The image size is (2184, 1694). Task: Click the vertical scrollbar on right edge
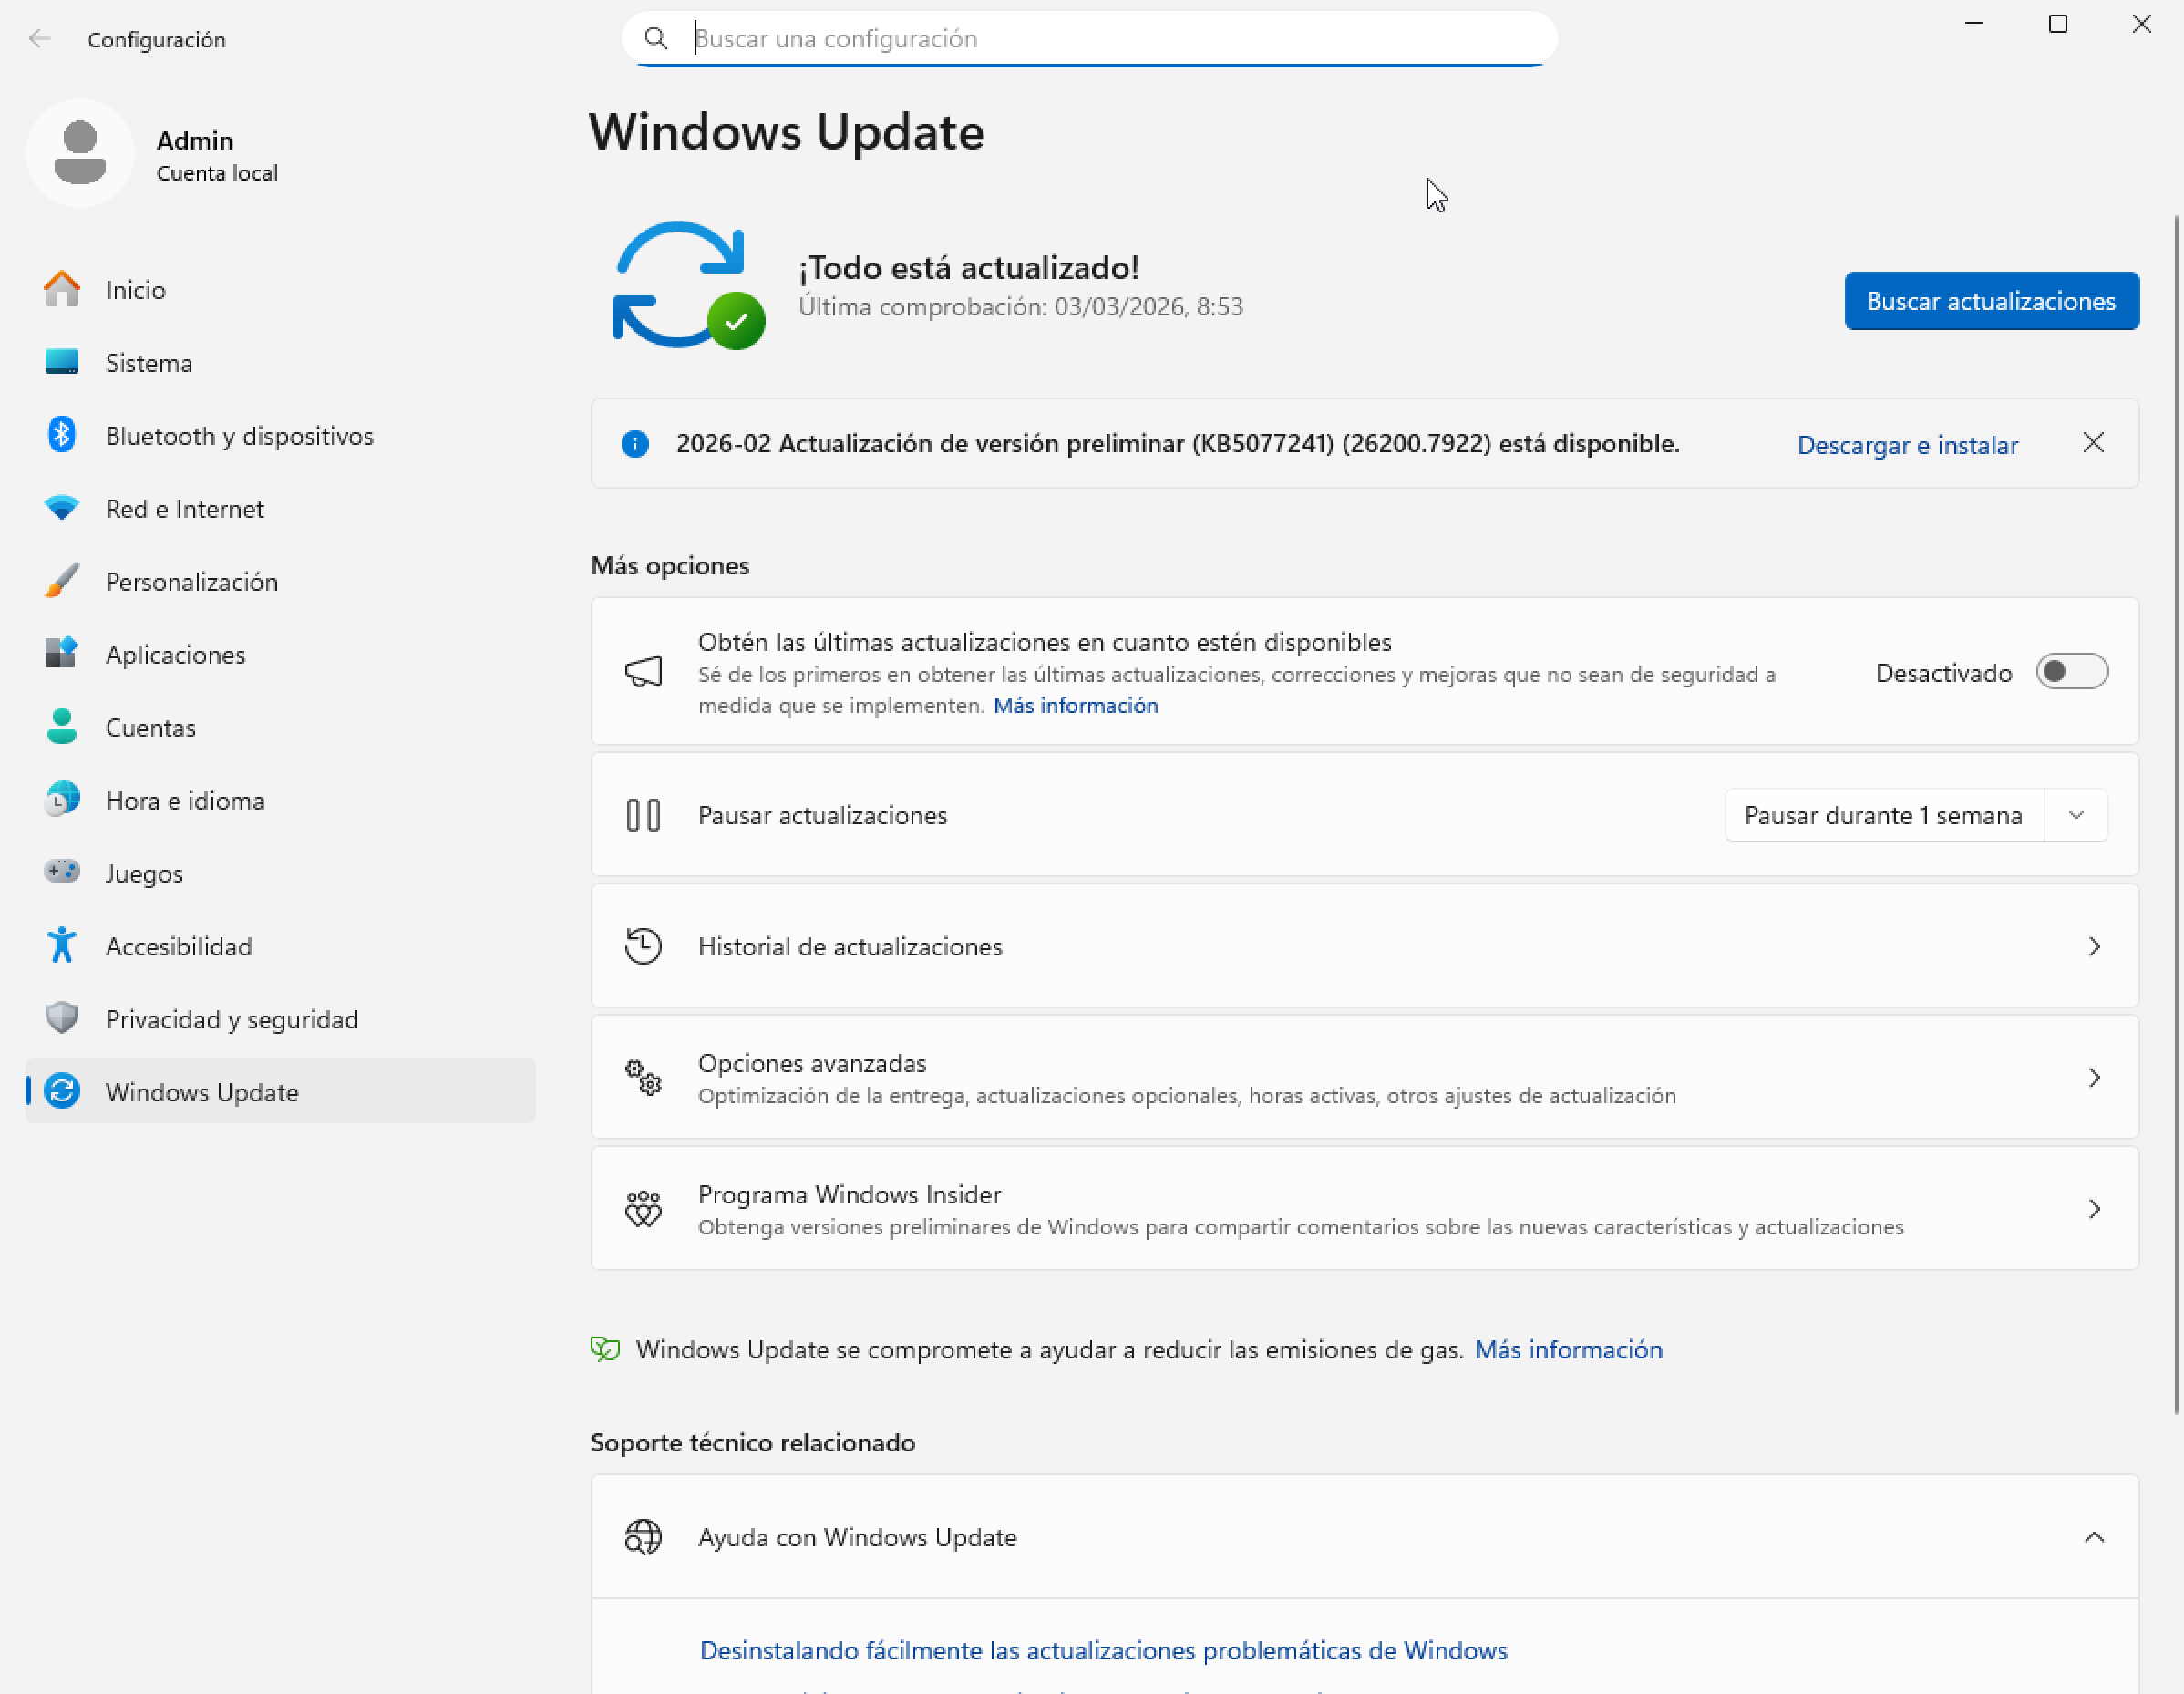(x=2177, y=815)
